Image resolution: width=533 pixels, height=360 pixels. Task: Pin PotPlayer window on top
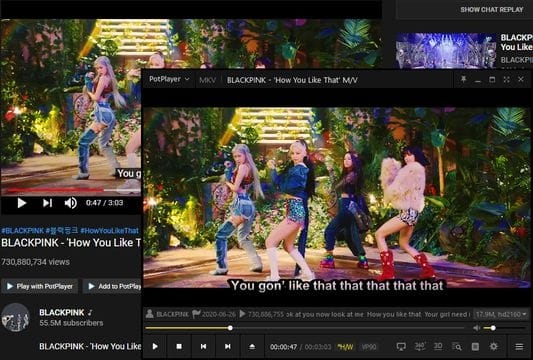(x=463, y=79)
